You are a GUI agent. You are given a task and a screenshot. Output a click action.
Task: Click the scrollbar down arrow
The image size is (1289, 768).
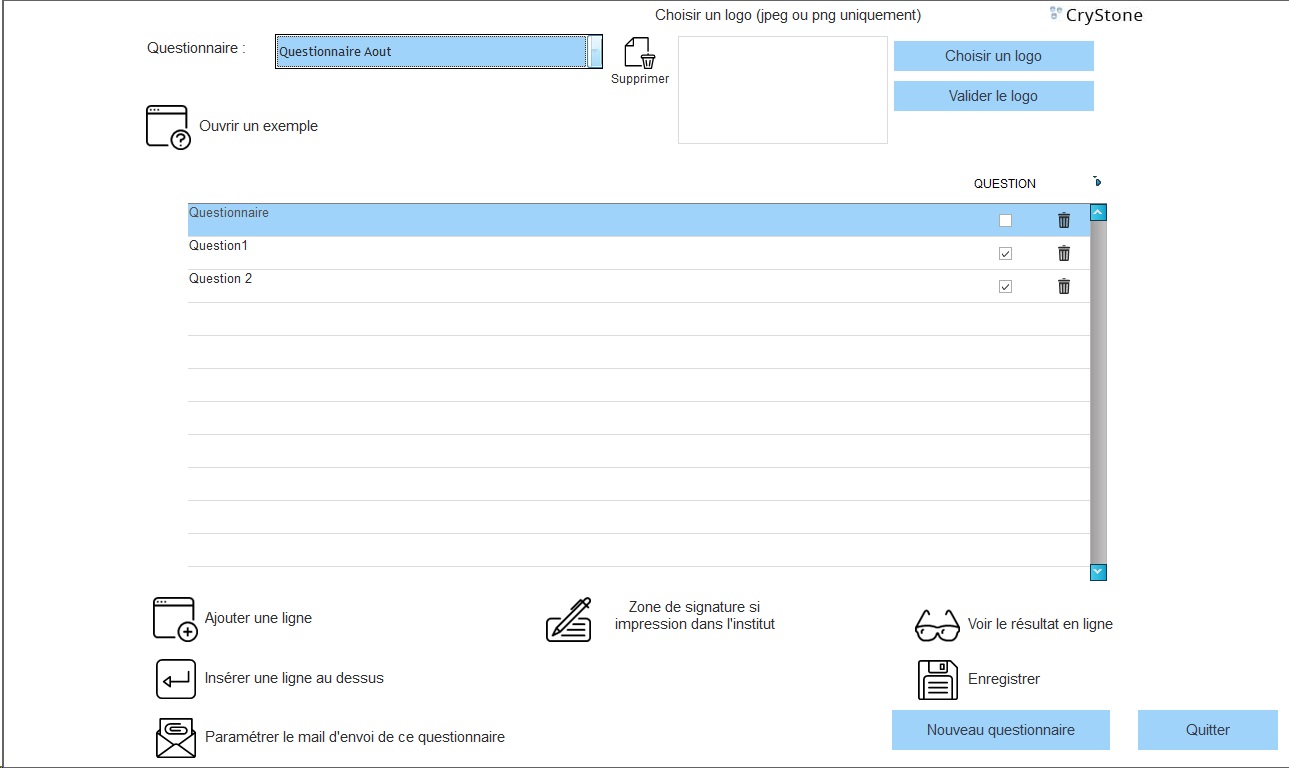tap(1097, 572)
